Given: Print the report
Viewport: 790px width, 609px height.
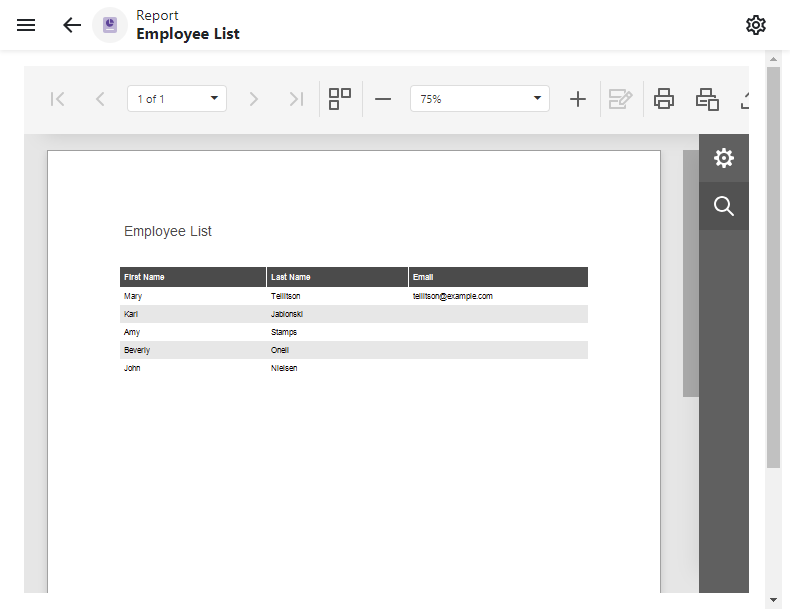Looking at the screenshot, I should [x=664, y=99].
